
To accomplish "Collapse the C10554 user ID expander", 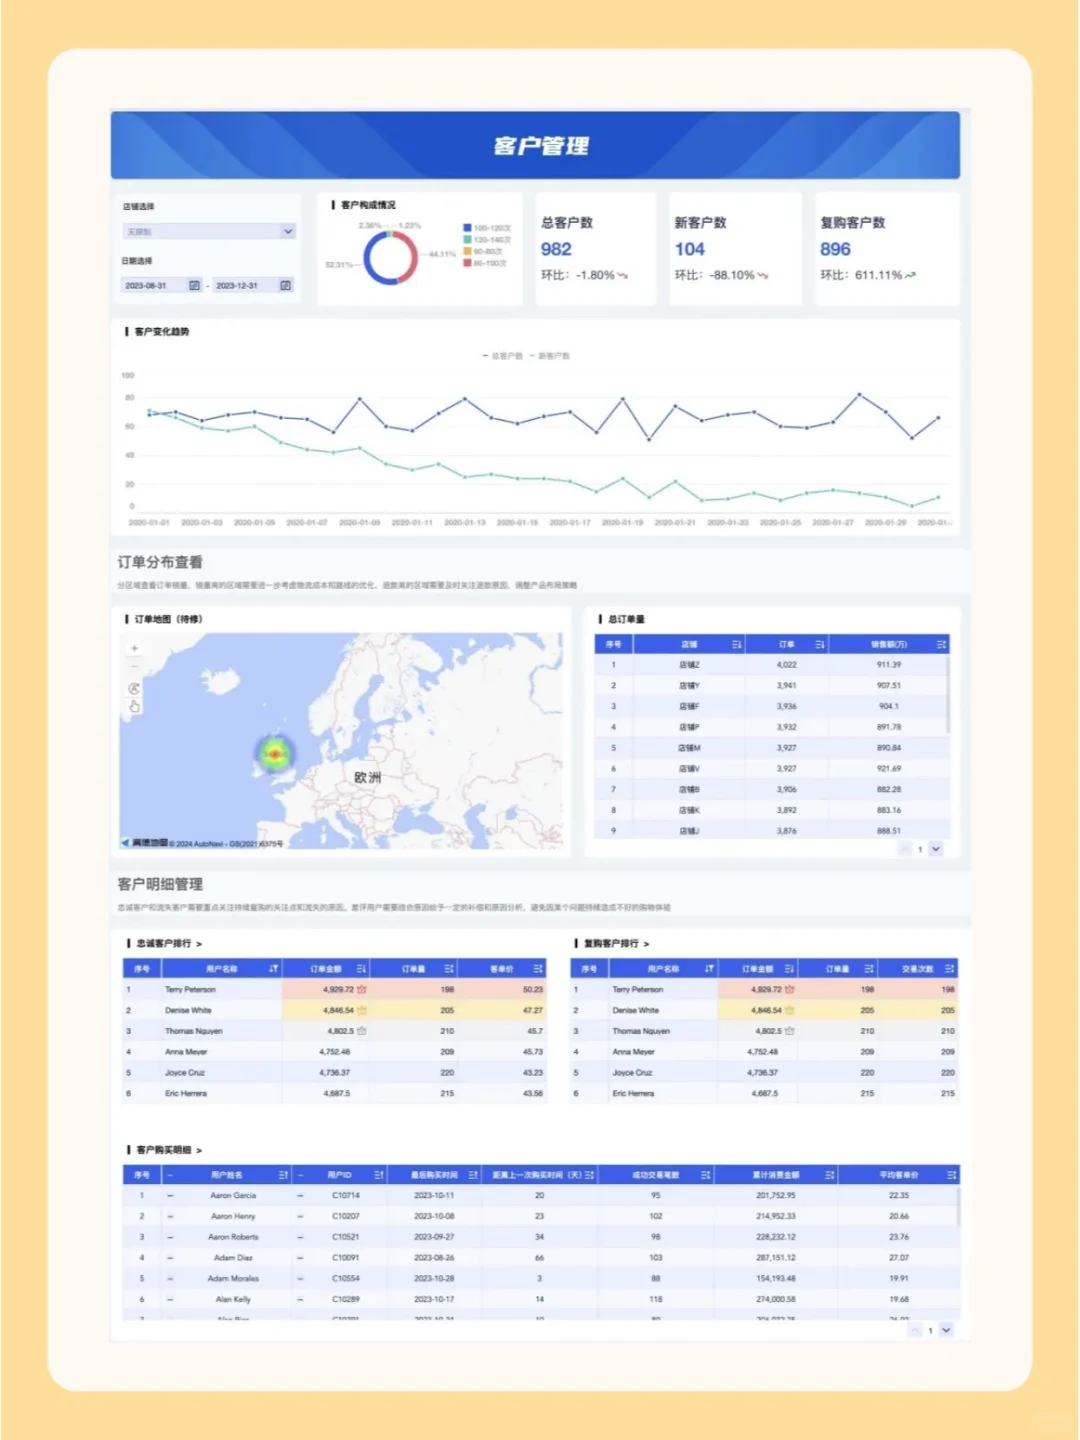I will coord(300,1279).
